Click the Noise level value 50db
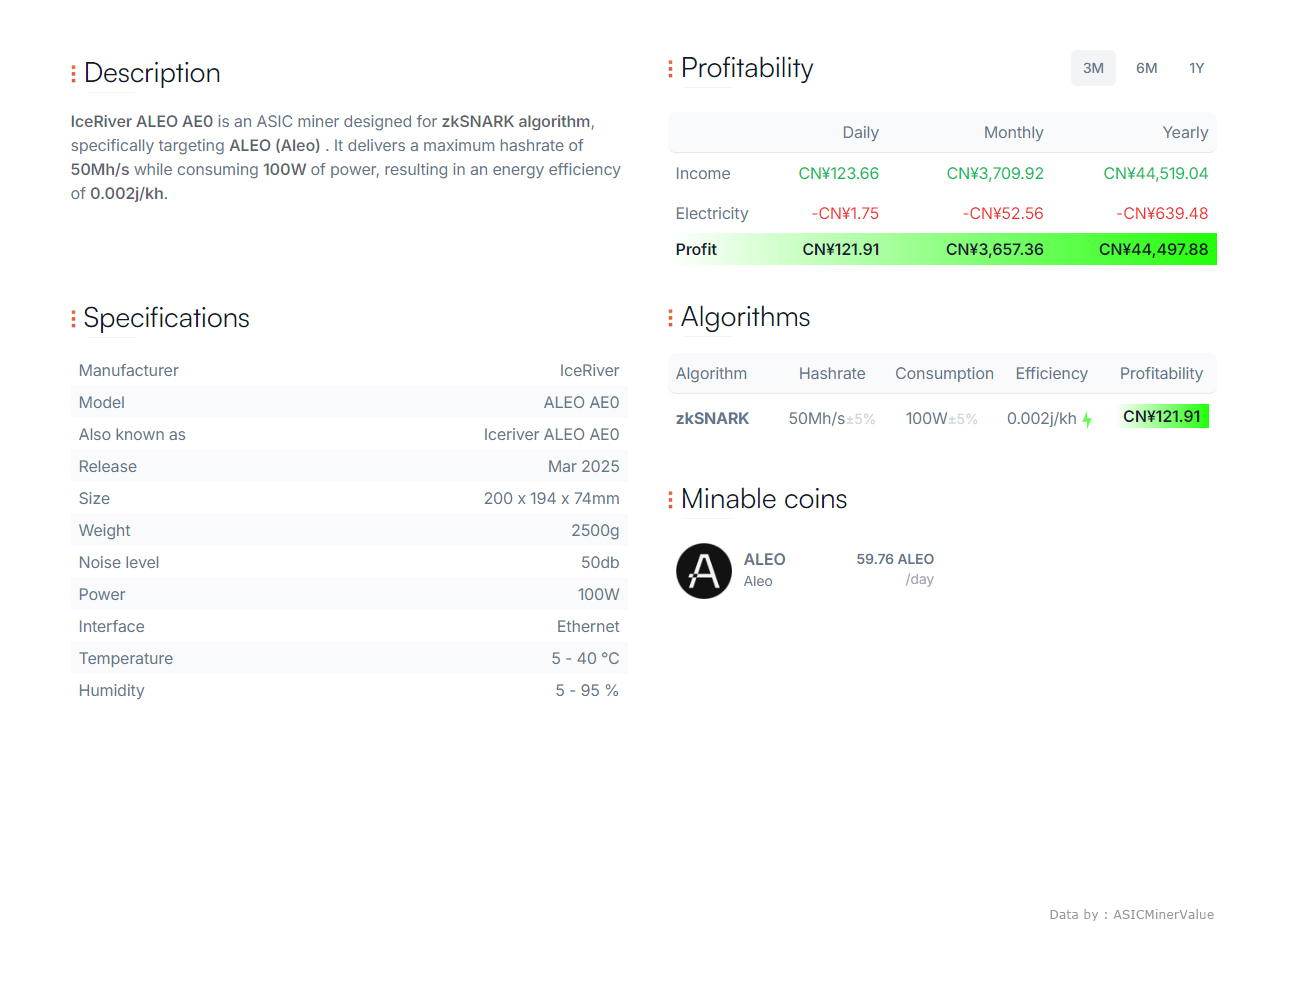Viewport: 1296px width, 1003px height. point(600,562)
